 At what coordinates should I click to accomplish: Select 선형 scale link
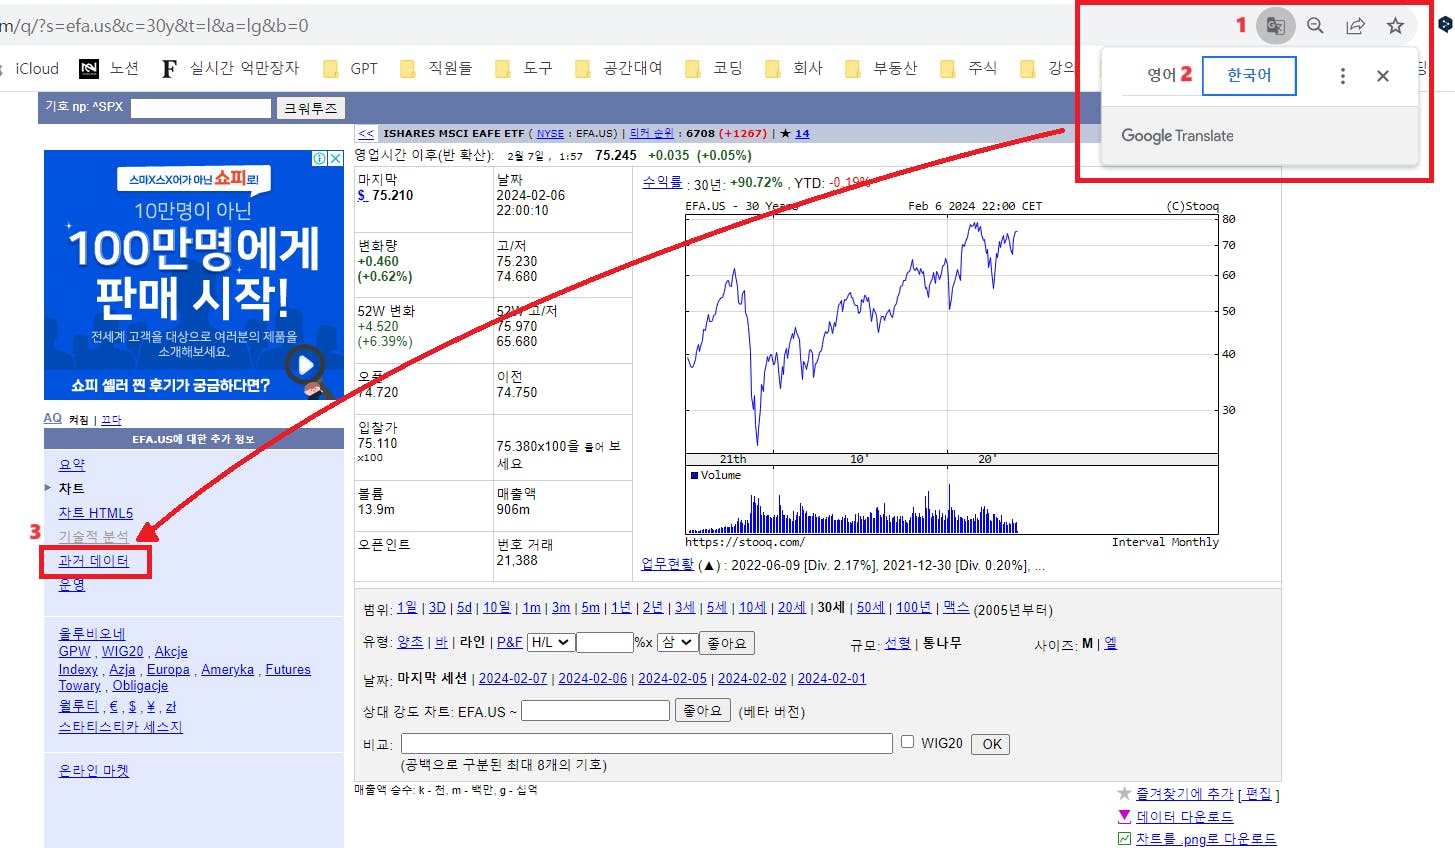897,643
